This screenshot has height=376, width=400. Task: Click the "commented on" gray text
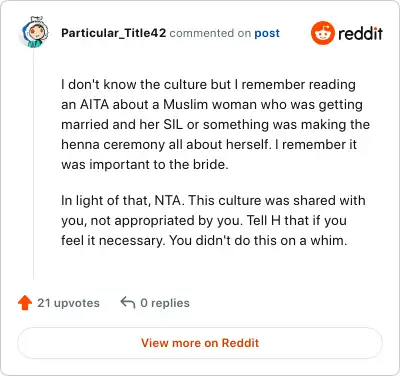[210, 33]
